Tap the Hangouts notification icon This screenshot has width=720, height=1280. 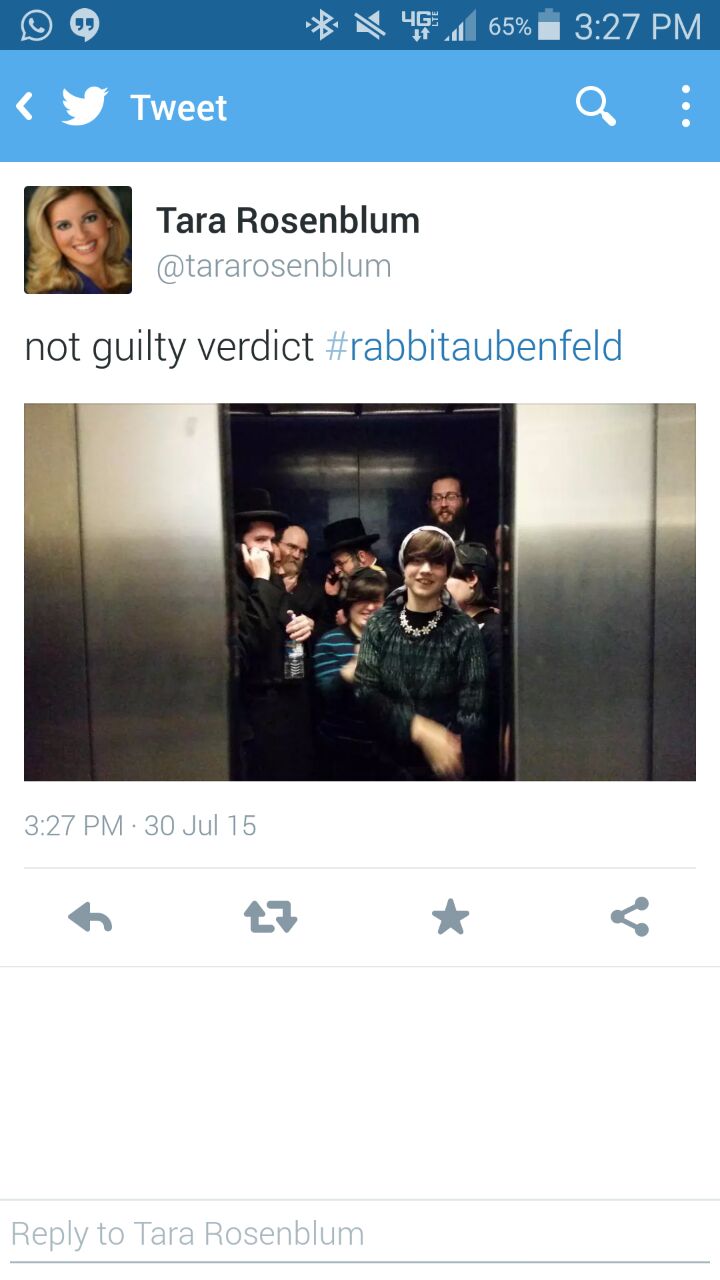[85, 26]
